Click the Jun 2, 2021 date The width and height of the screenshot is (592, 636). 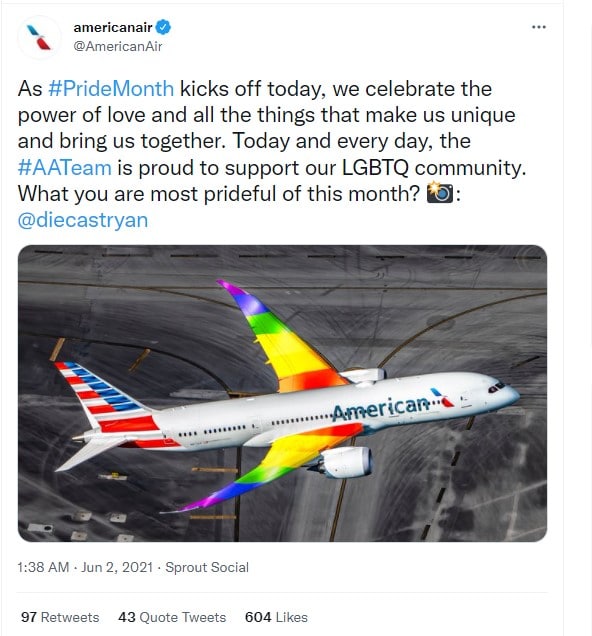(117, 567)
